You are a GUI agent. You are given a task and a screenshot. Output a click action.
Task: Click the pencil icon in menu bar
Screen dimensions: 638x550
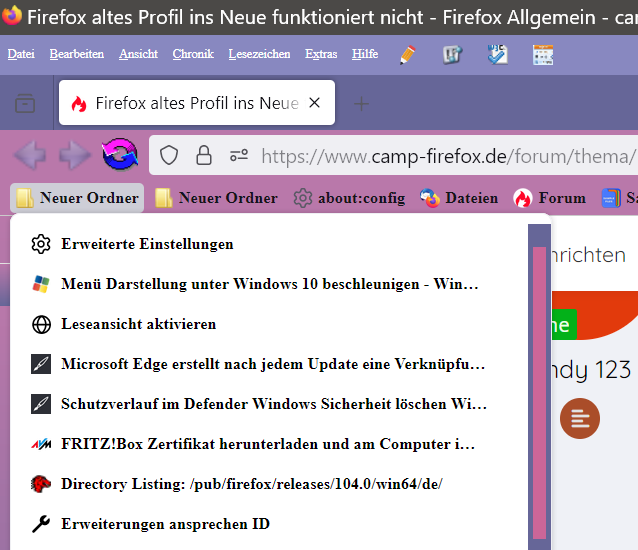pos(408,55)
